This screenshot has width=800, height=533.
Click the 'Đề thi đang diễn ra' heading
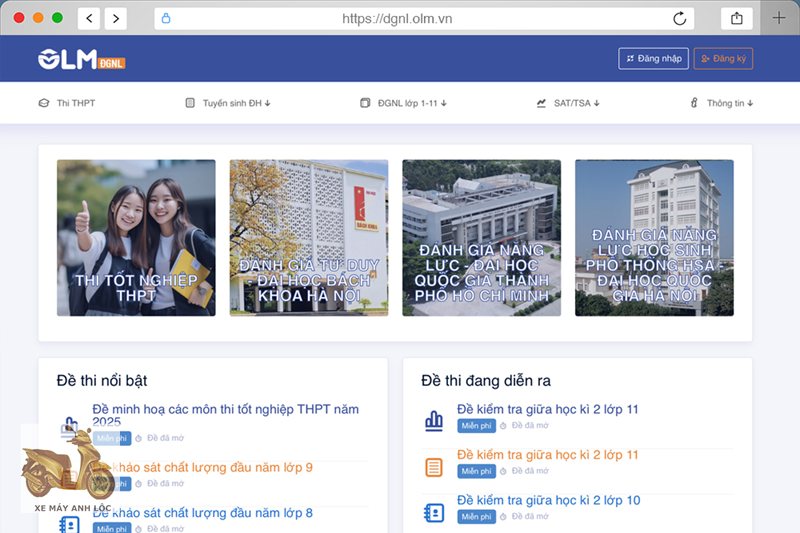coord(486,380)
